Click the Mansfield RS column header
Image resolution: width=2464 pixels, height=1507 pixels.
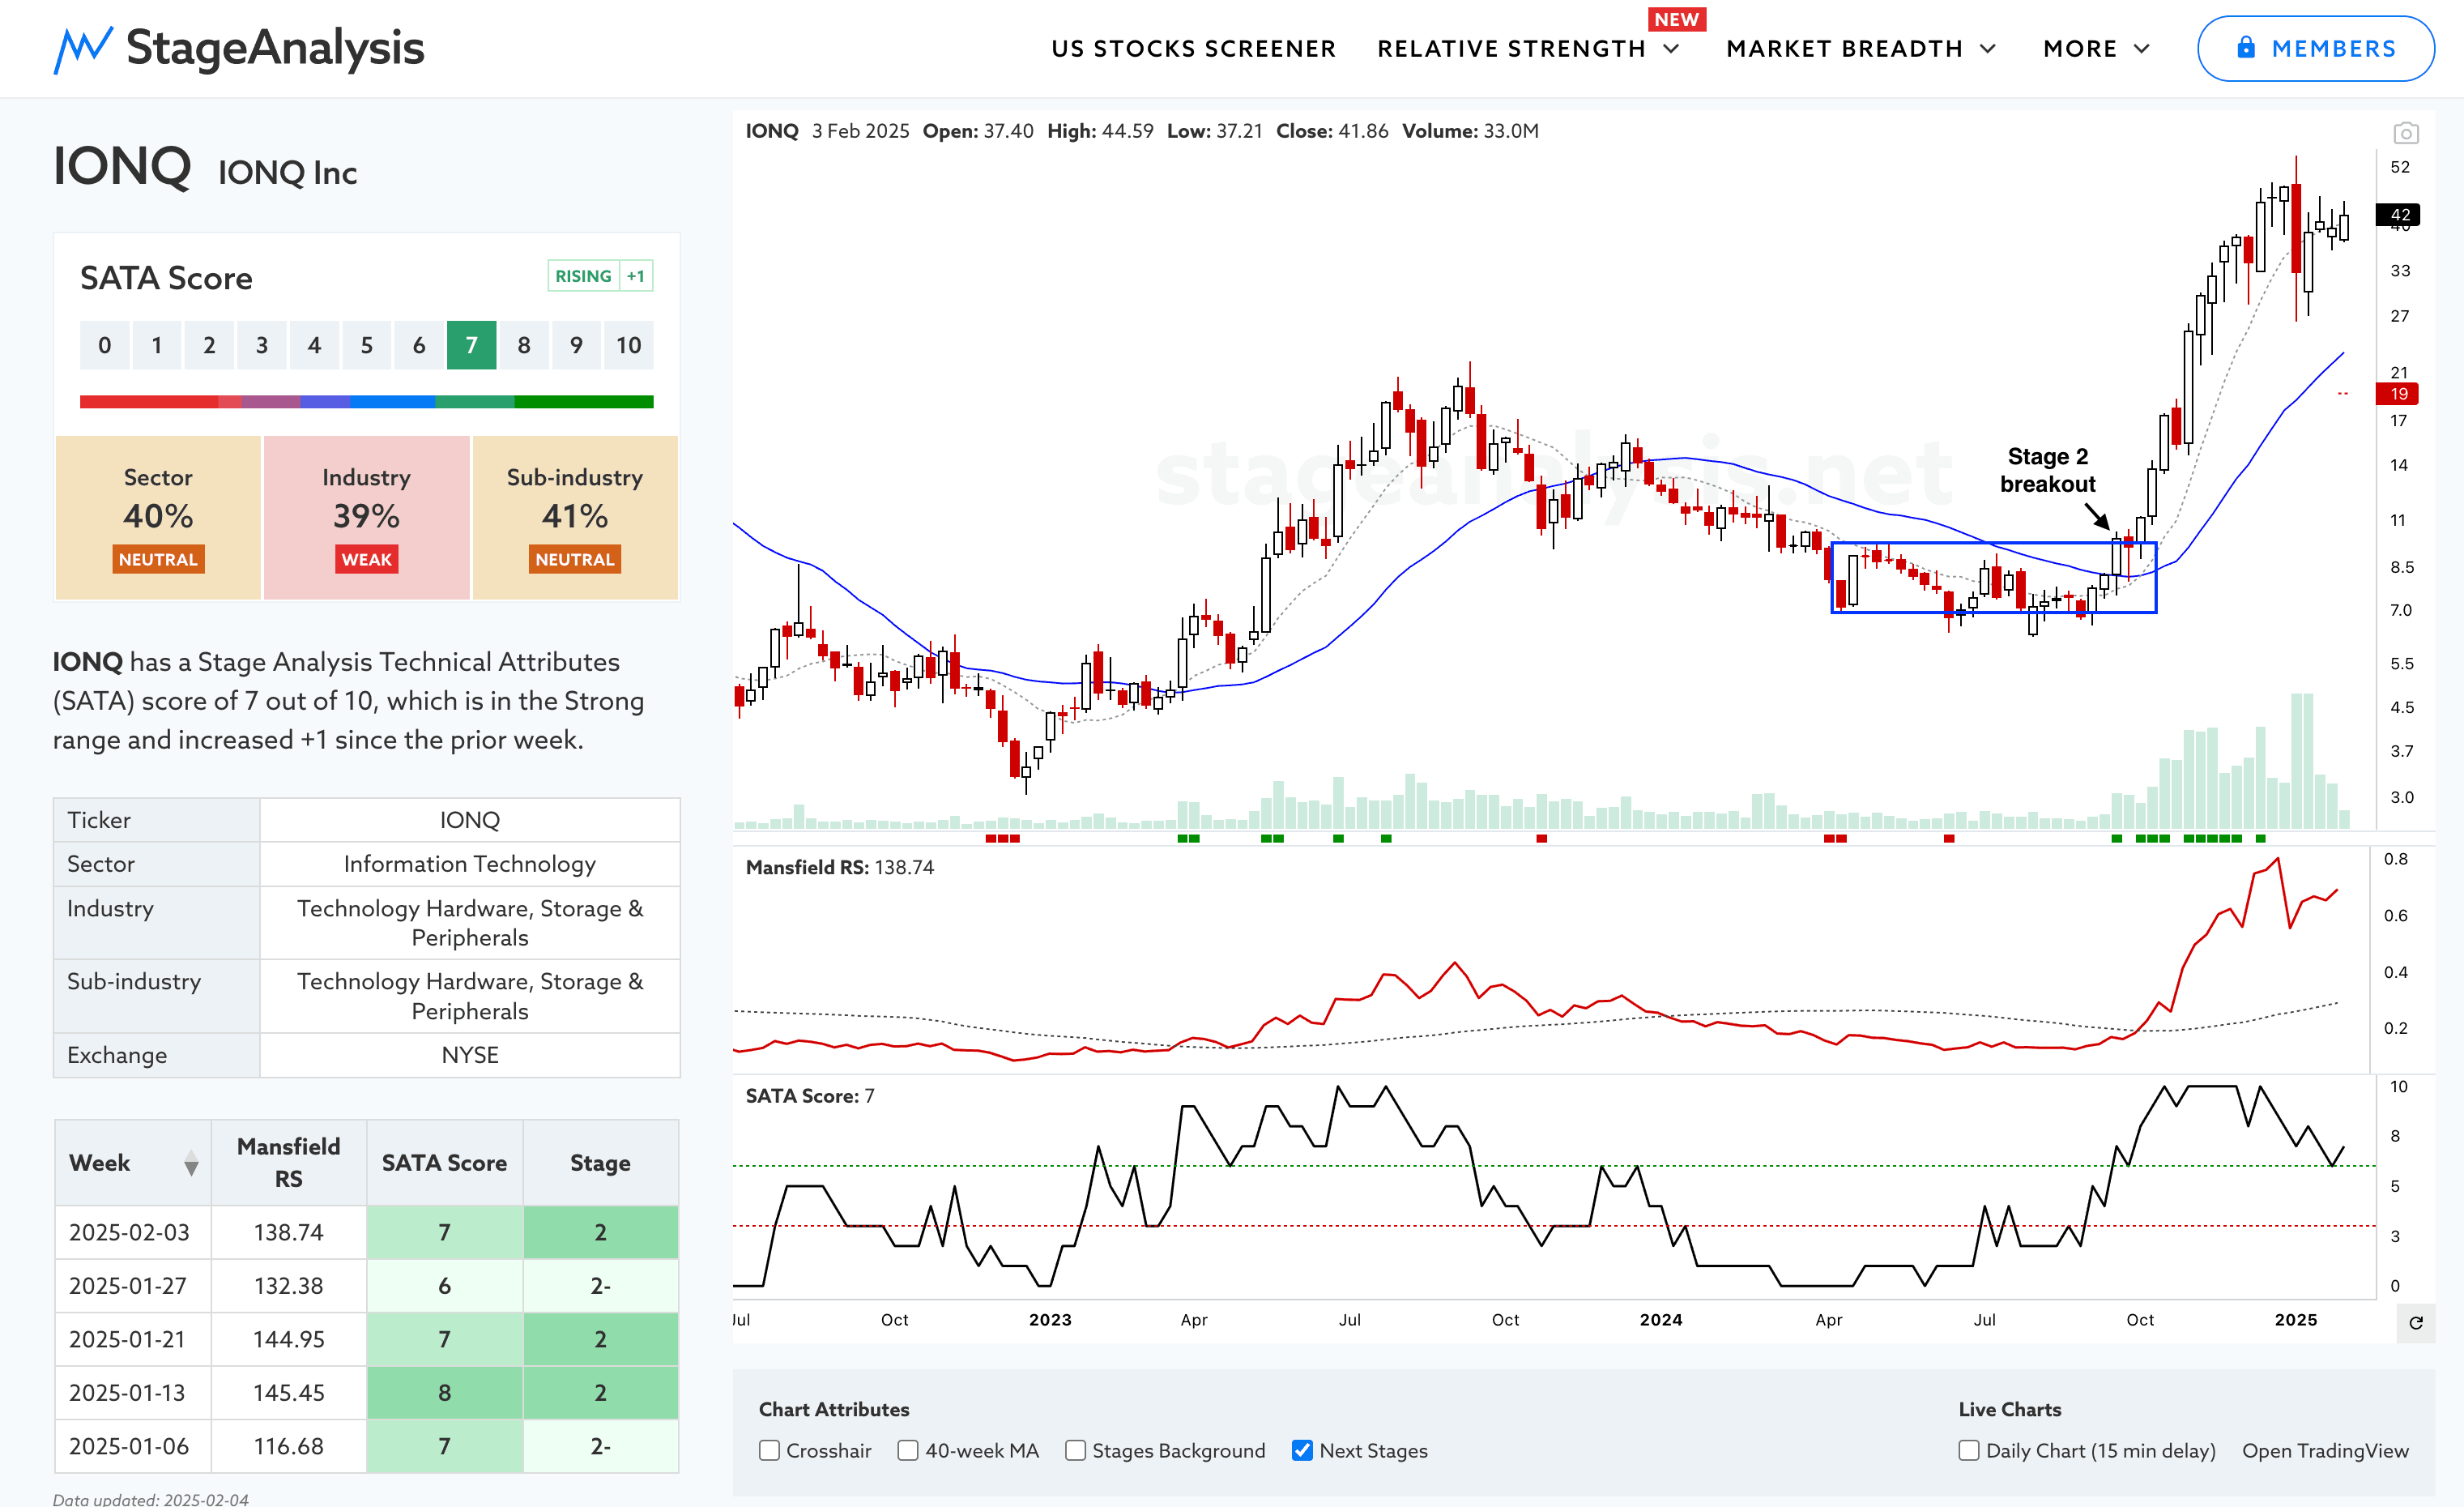coord(288,1162)
